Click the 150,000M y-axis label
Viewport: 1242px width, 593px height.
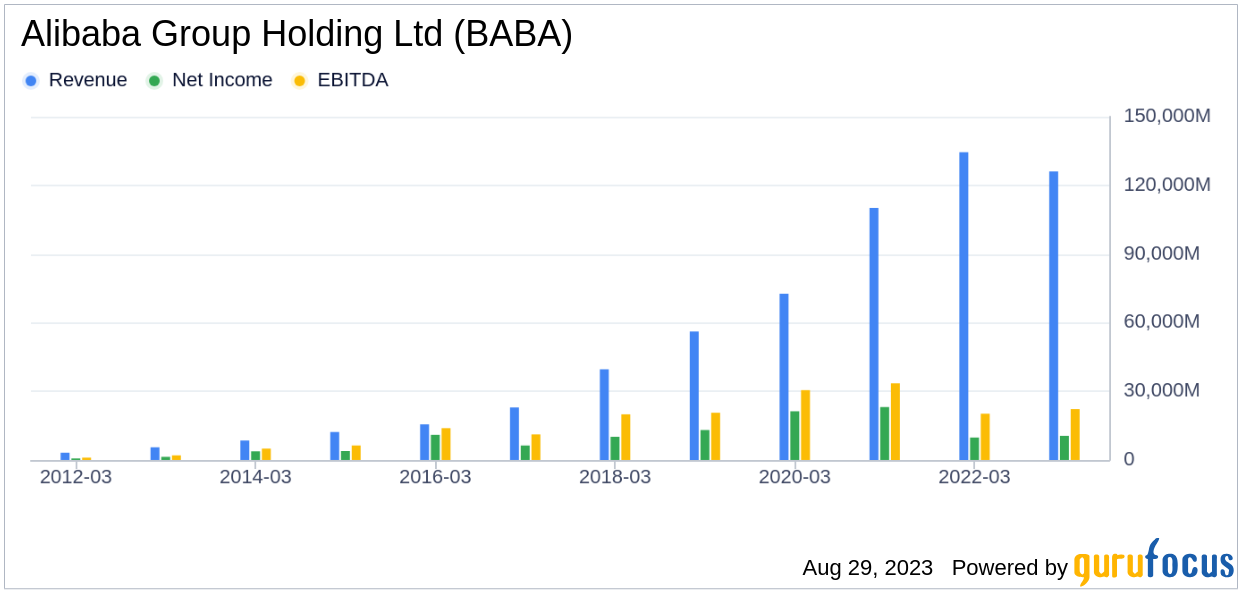[x=1167, y=116]
